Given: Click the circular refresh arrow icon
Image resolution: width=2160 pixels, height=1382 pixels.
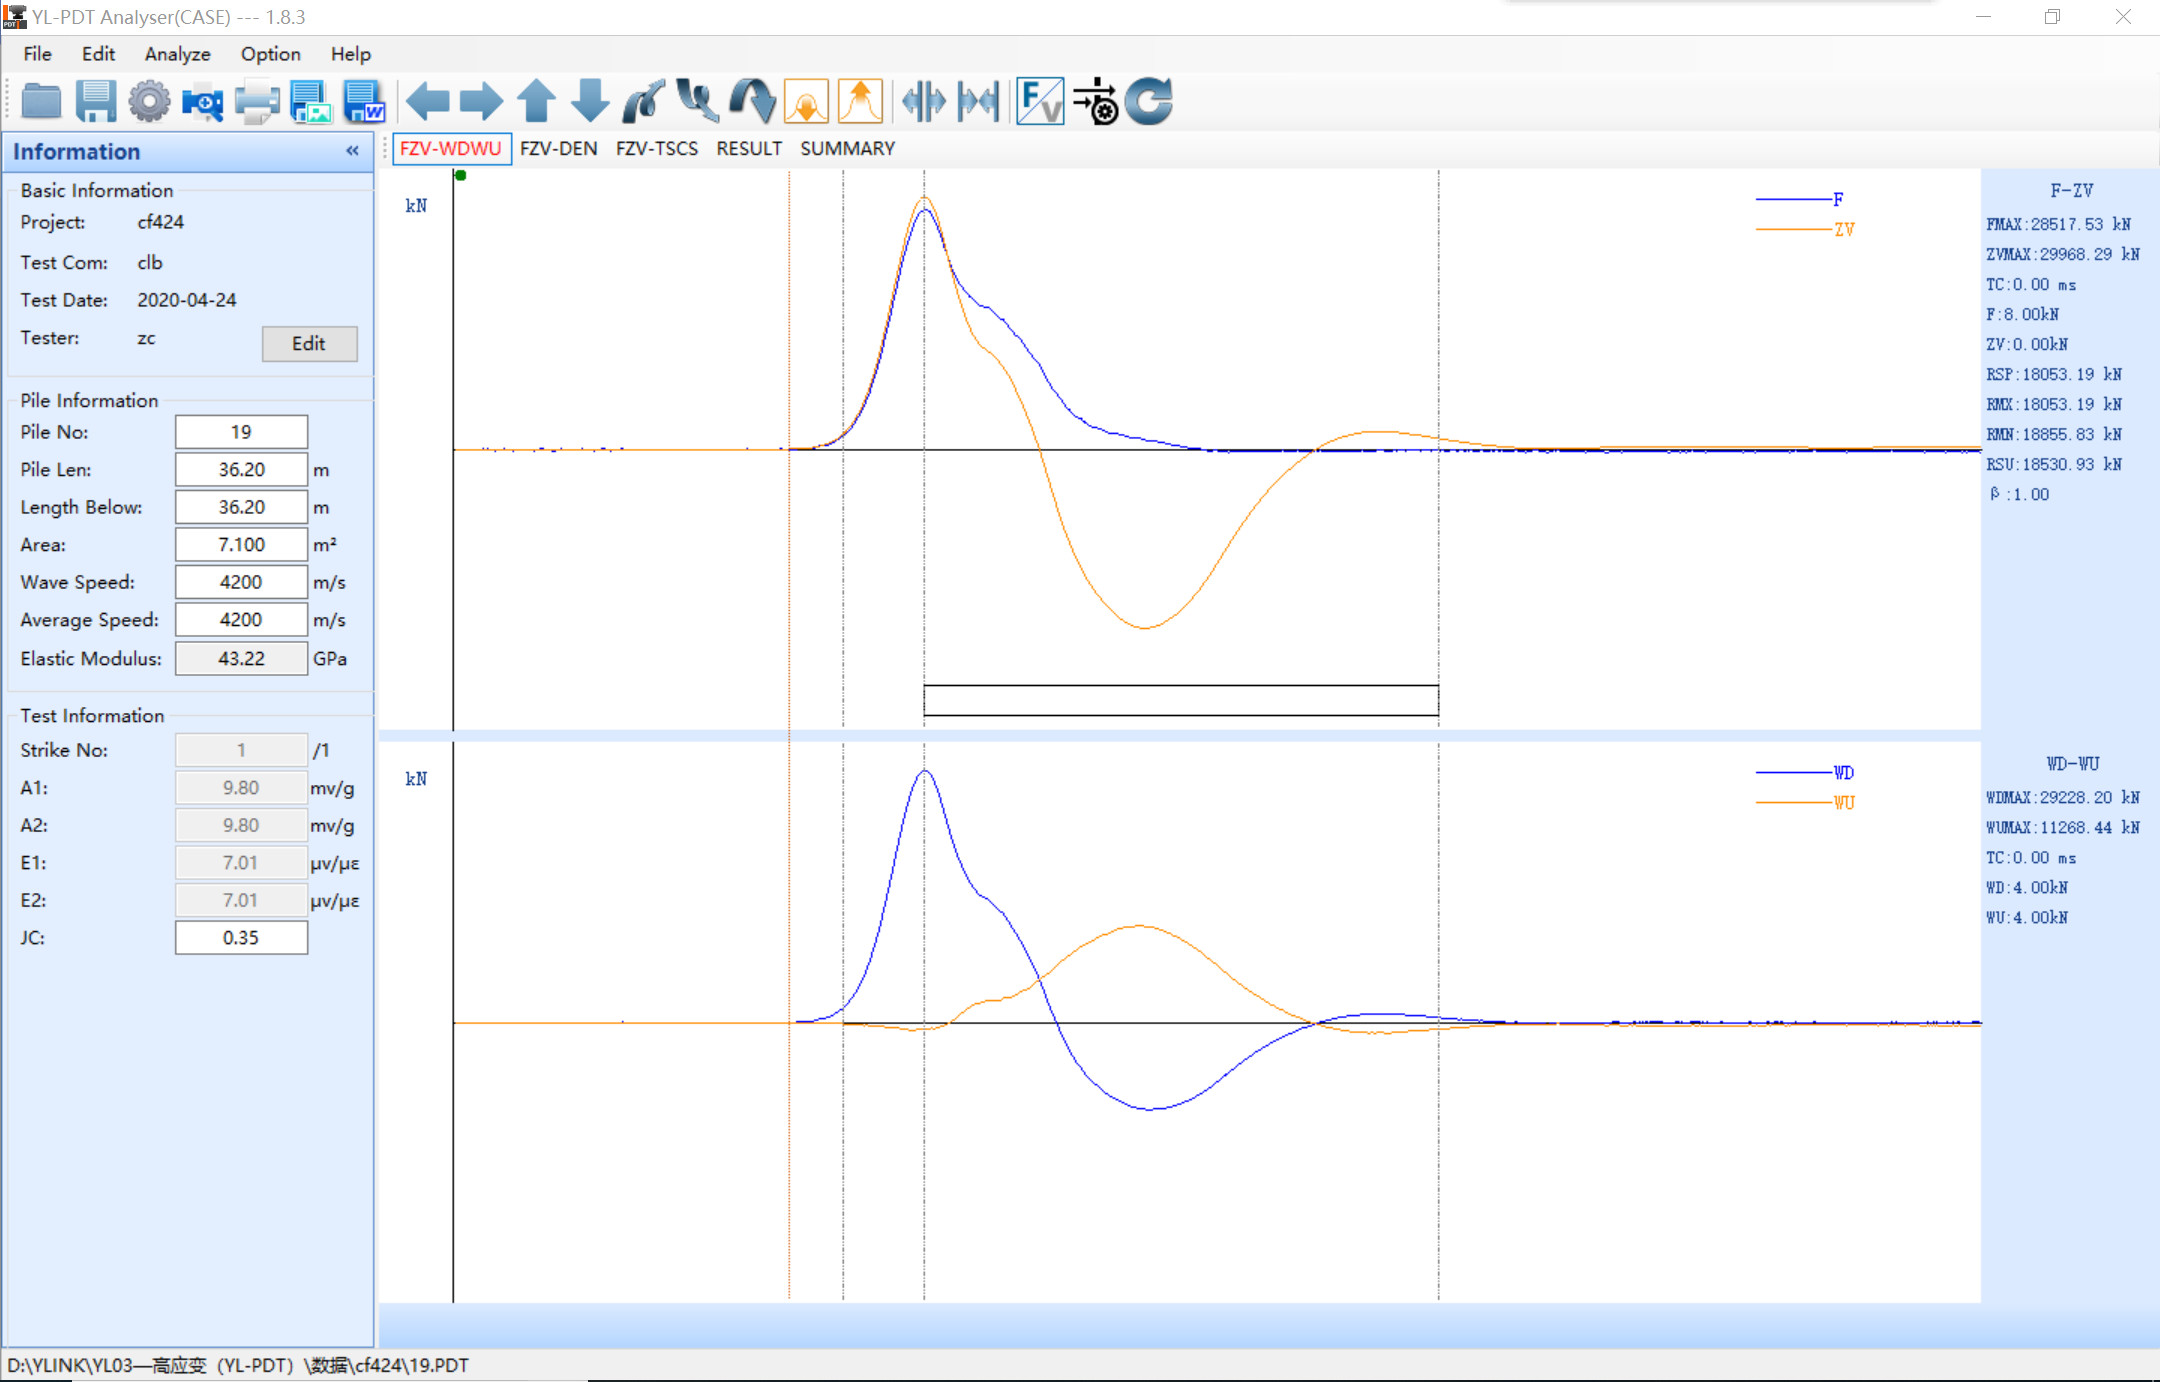Looking at the screenshot, I should 1149,101.
